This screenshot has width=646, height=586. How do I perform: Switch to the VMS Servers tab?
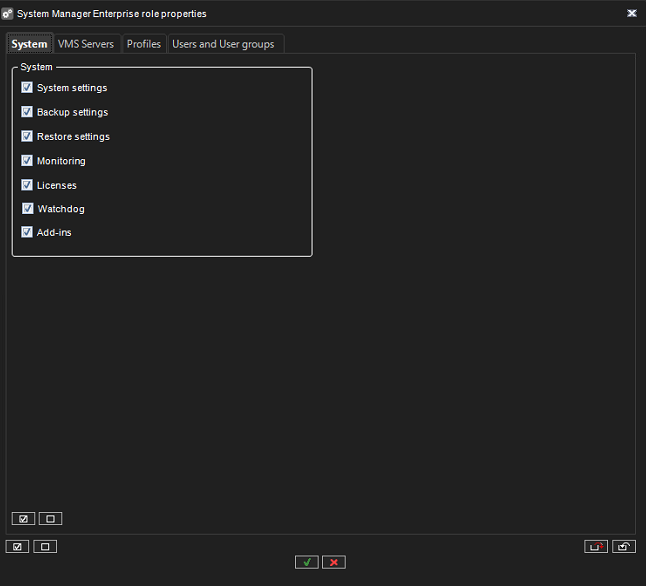tap(86, 44)
